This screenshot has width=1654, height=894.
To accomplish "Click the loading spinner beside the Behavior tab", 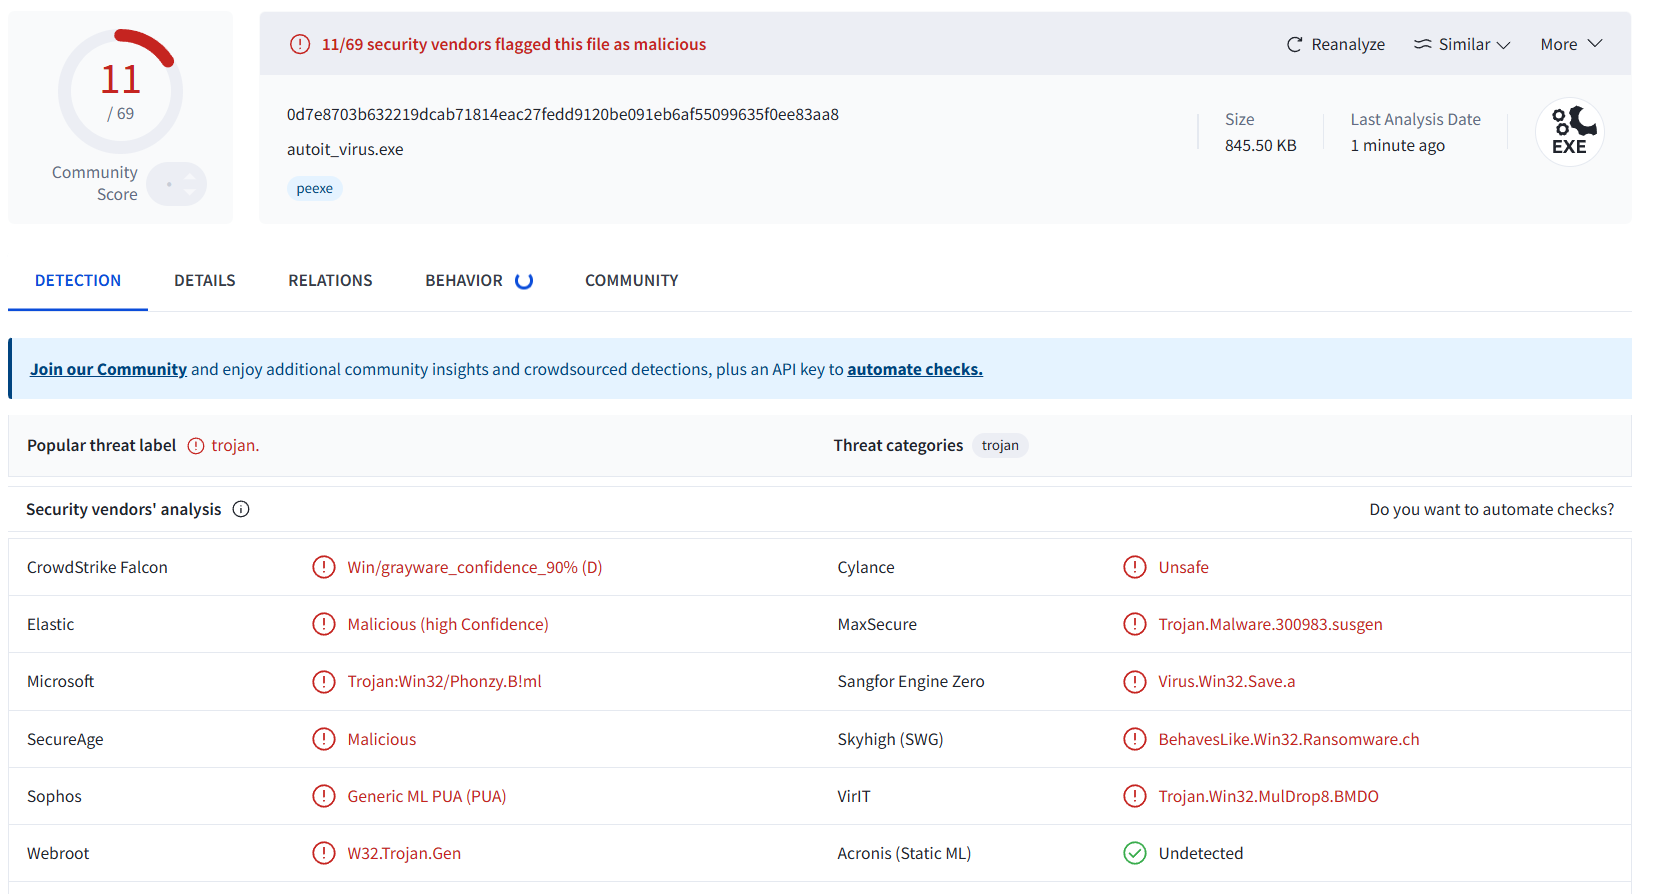I will click(x=524, y=281).
